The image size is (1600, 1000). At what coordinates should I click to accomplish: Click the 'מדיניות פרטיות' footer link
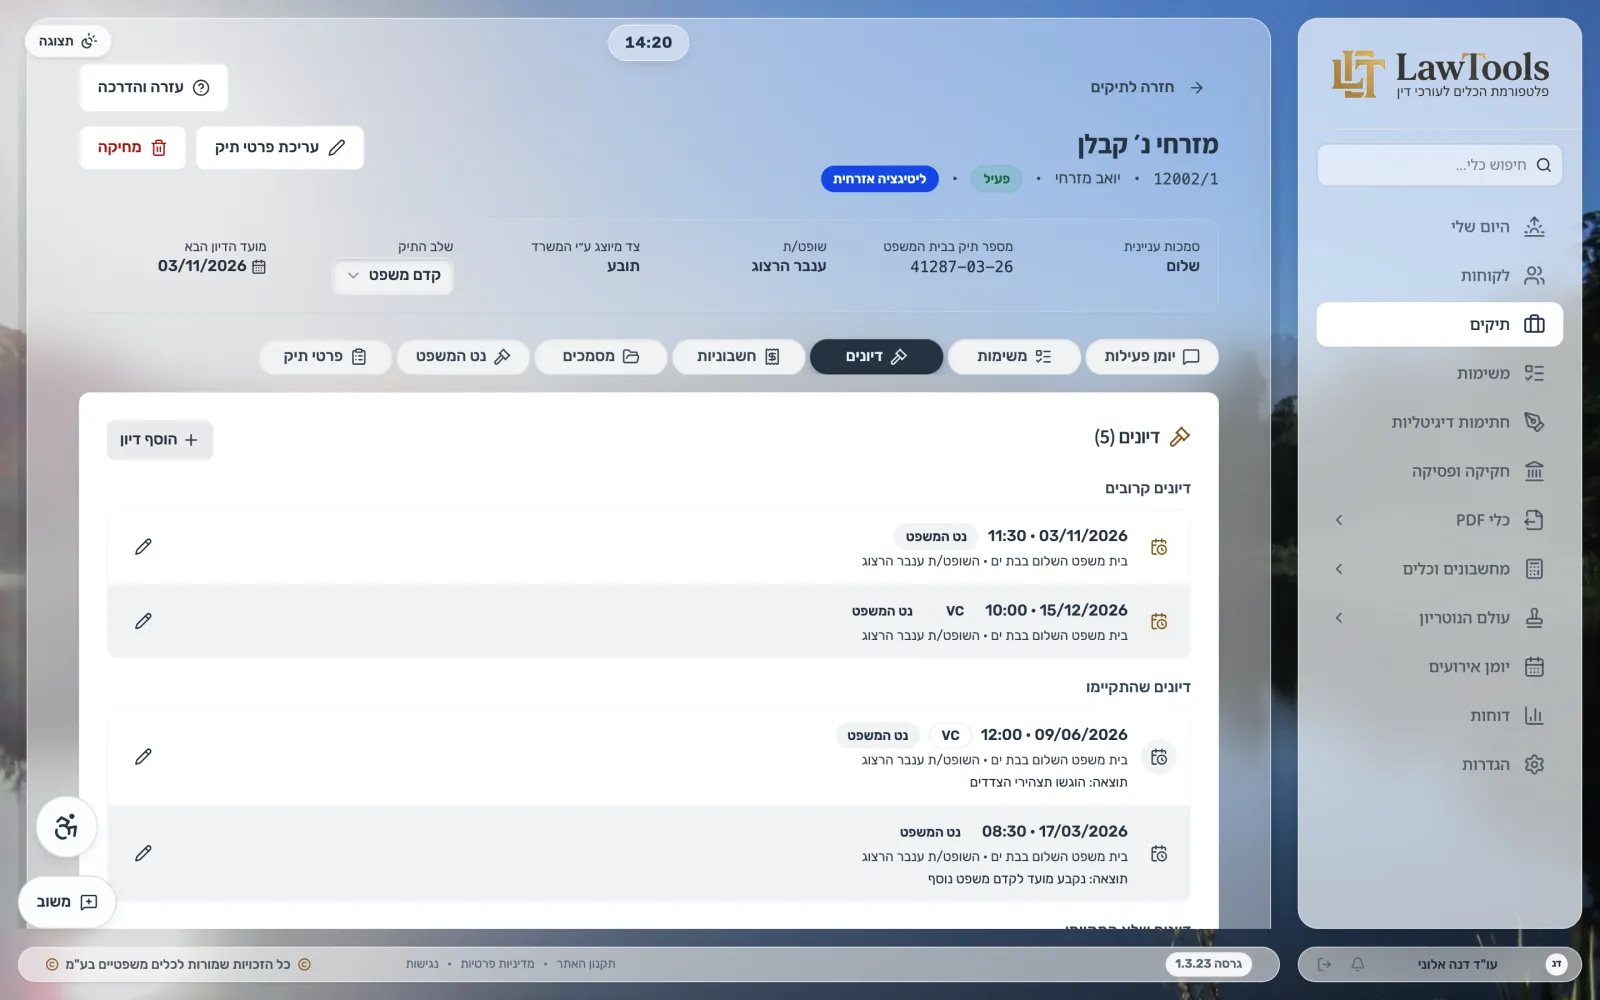497,964
